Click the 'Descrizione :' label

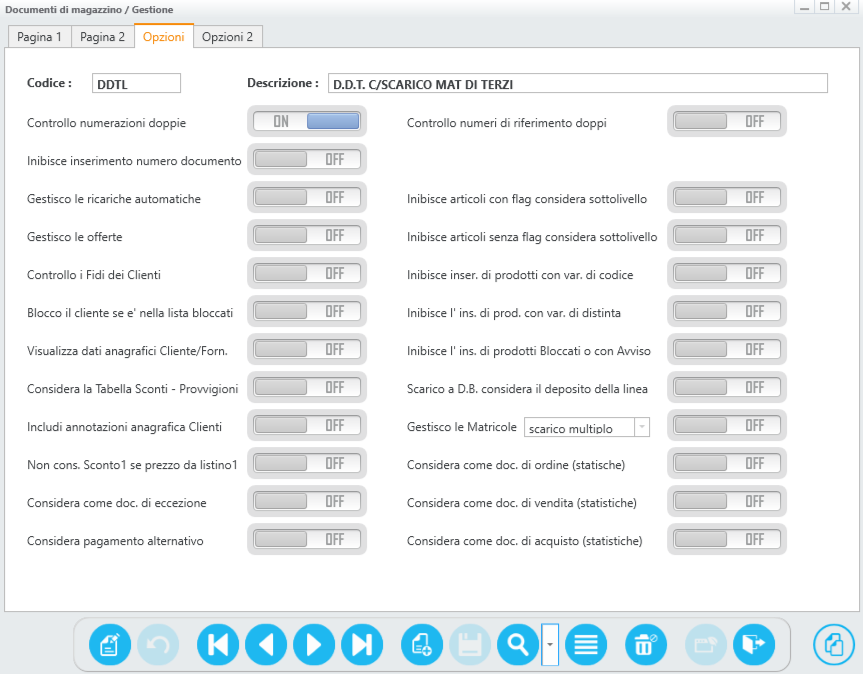tap(283, 83)
